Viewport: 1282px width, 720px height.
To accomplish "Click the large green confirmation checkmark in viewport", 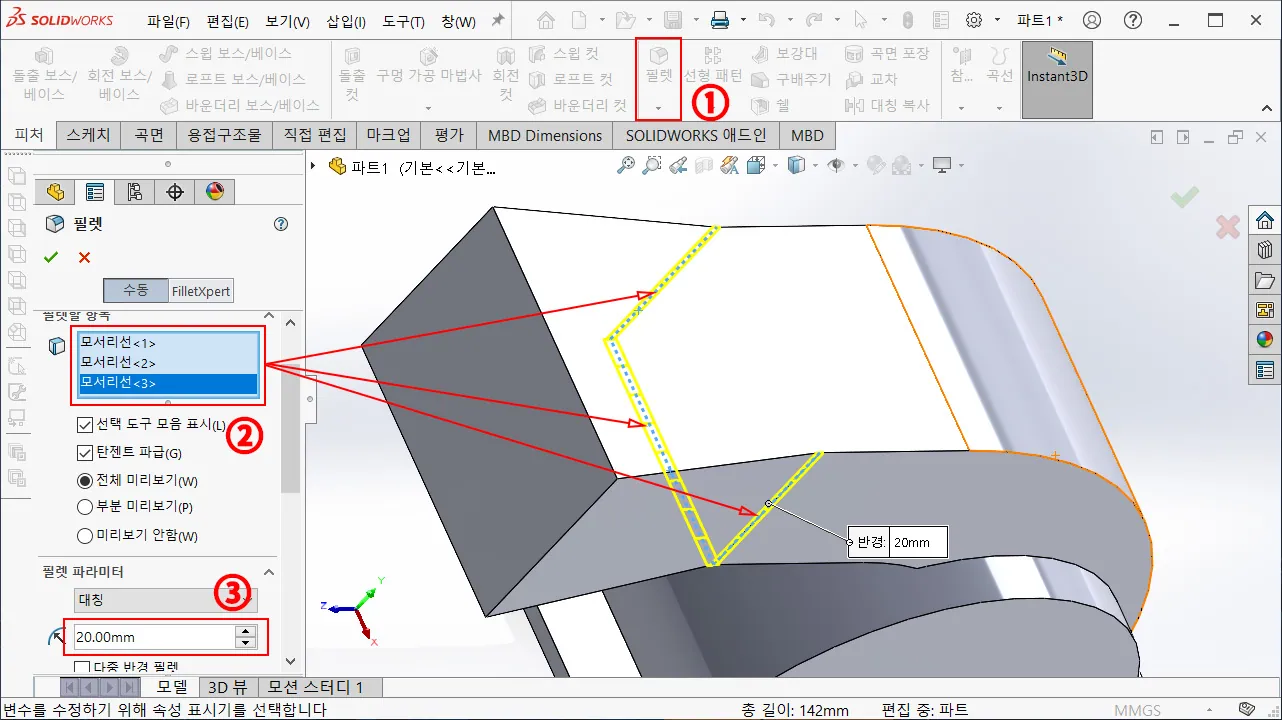I will click(x=1185, y=197).
